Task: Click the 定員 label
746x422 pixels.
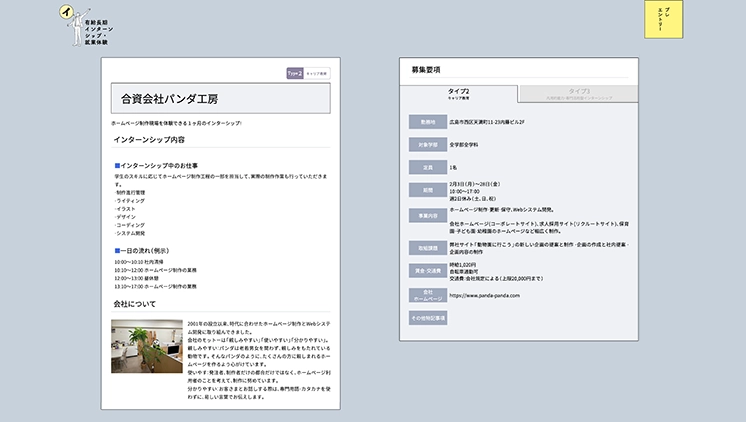Action: (x=427, y=166)
